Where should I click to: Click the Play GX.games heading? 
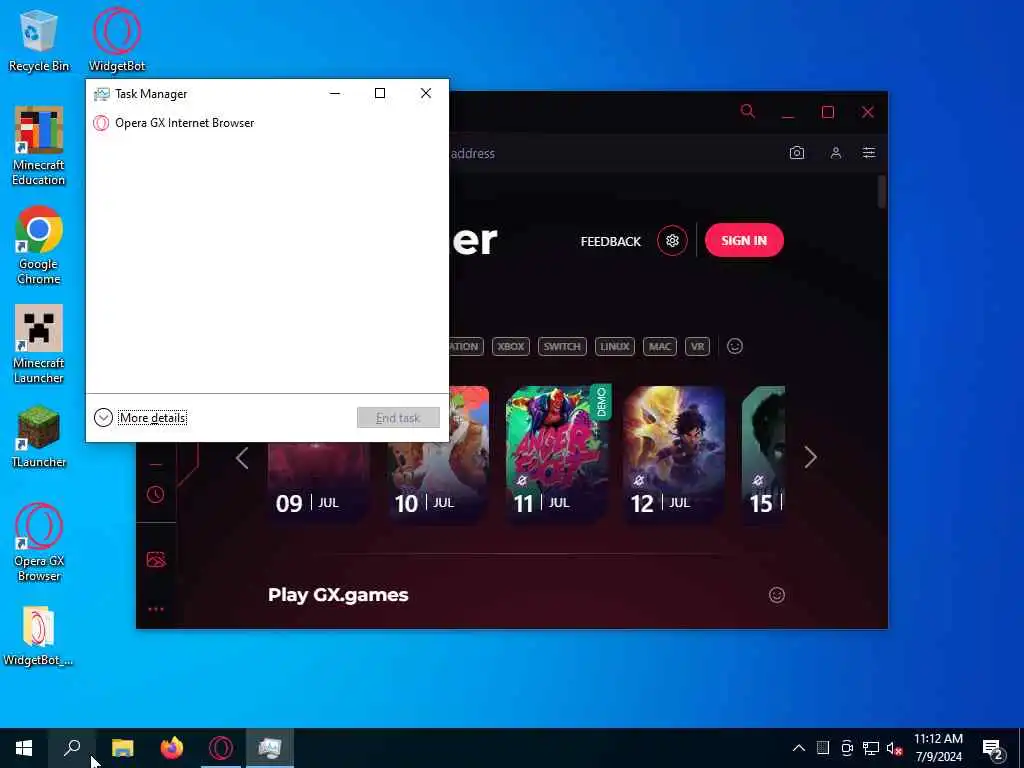(338, 595)
